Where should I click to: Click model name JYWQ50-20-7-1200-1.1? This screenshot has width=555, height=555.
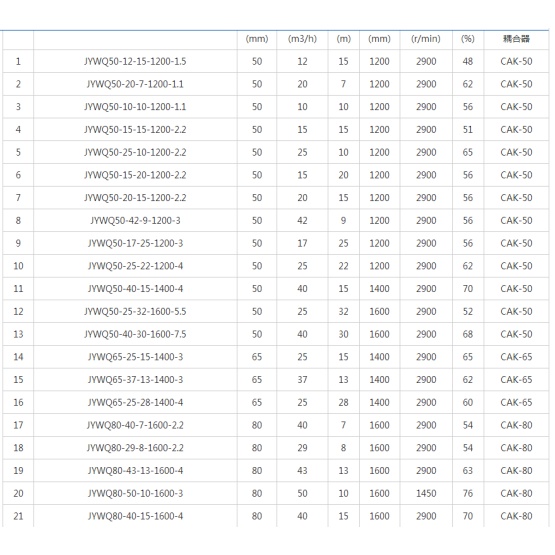(x=135, y=84)
